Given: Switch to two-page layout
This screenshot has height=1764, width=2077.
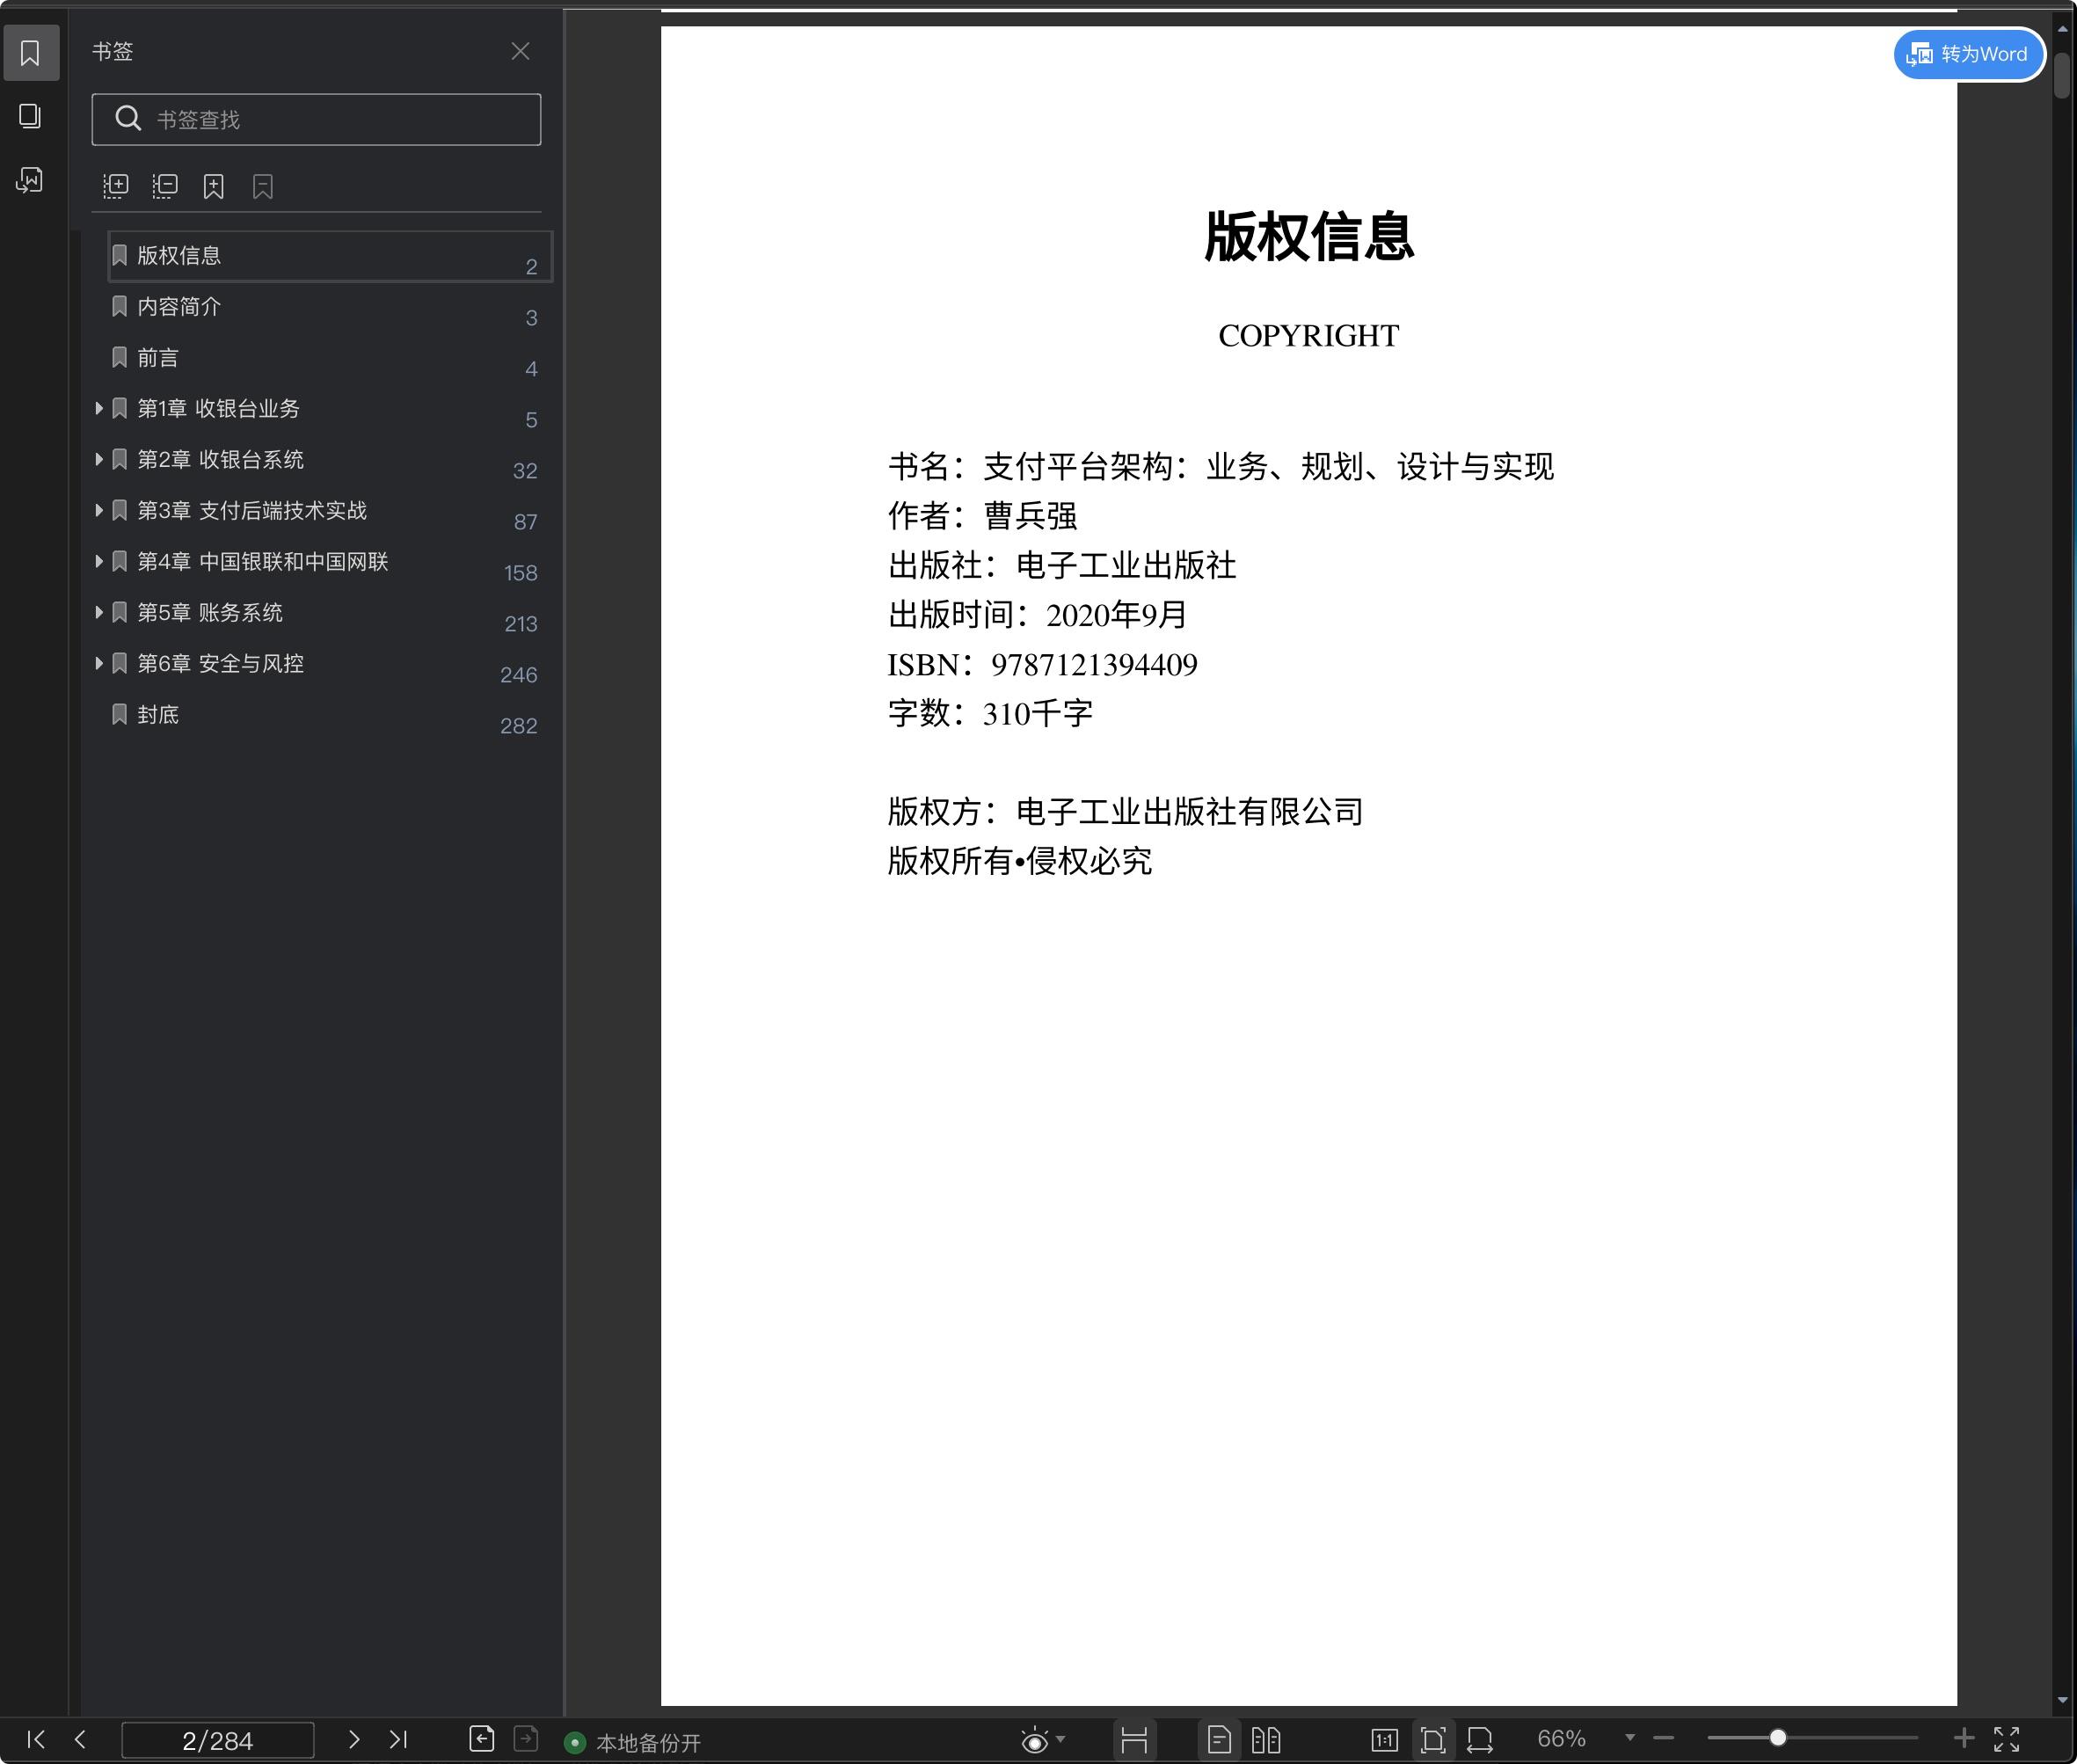Looking at the screenshot, I should click(x=1266, y=1740).
